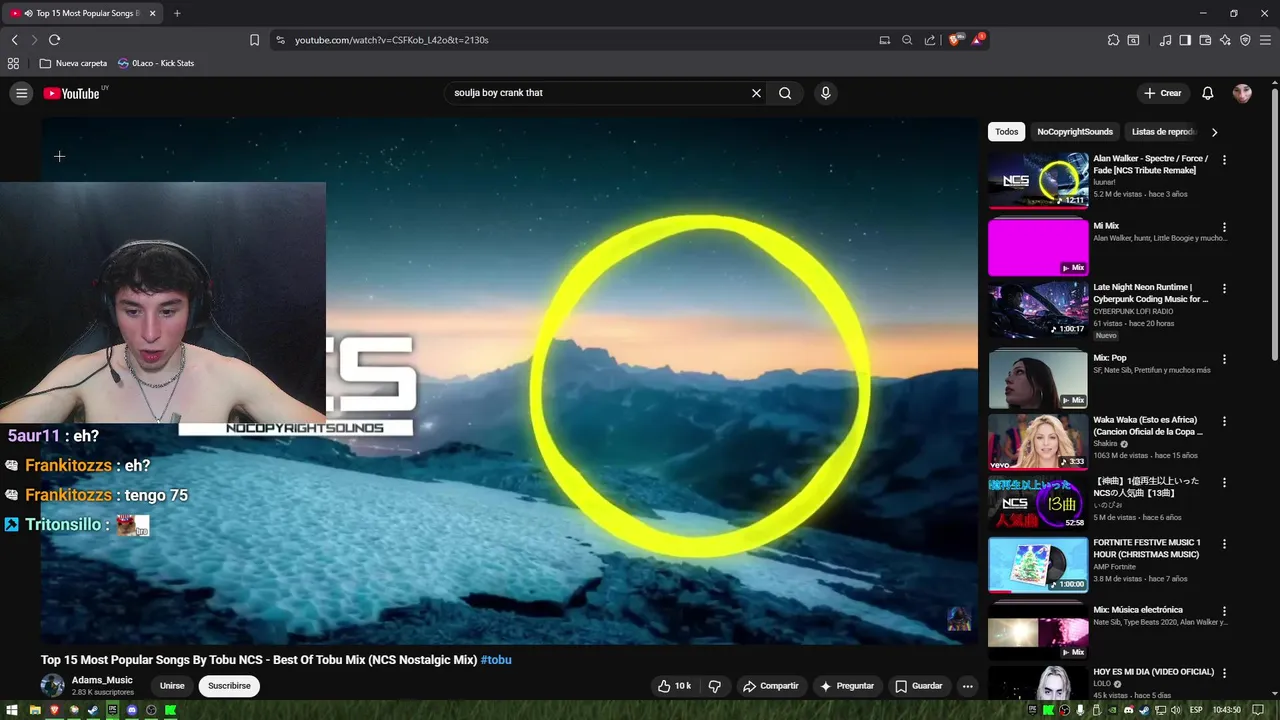1280x720 pixels.
Task: Open options for Mix: Música electrónica
Action: [x=1224, y=611]
